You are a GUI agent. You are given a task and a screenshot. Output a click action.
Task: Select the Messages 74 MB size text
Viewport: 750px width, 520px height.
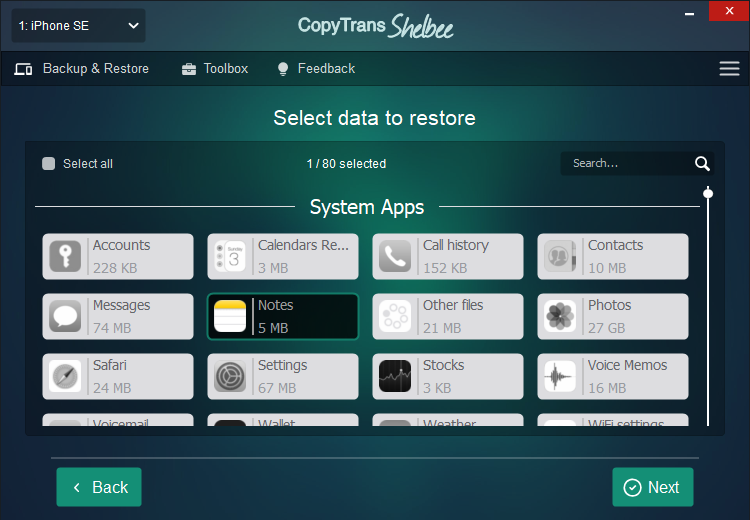[x=112, y=328]
